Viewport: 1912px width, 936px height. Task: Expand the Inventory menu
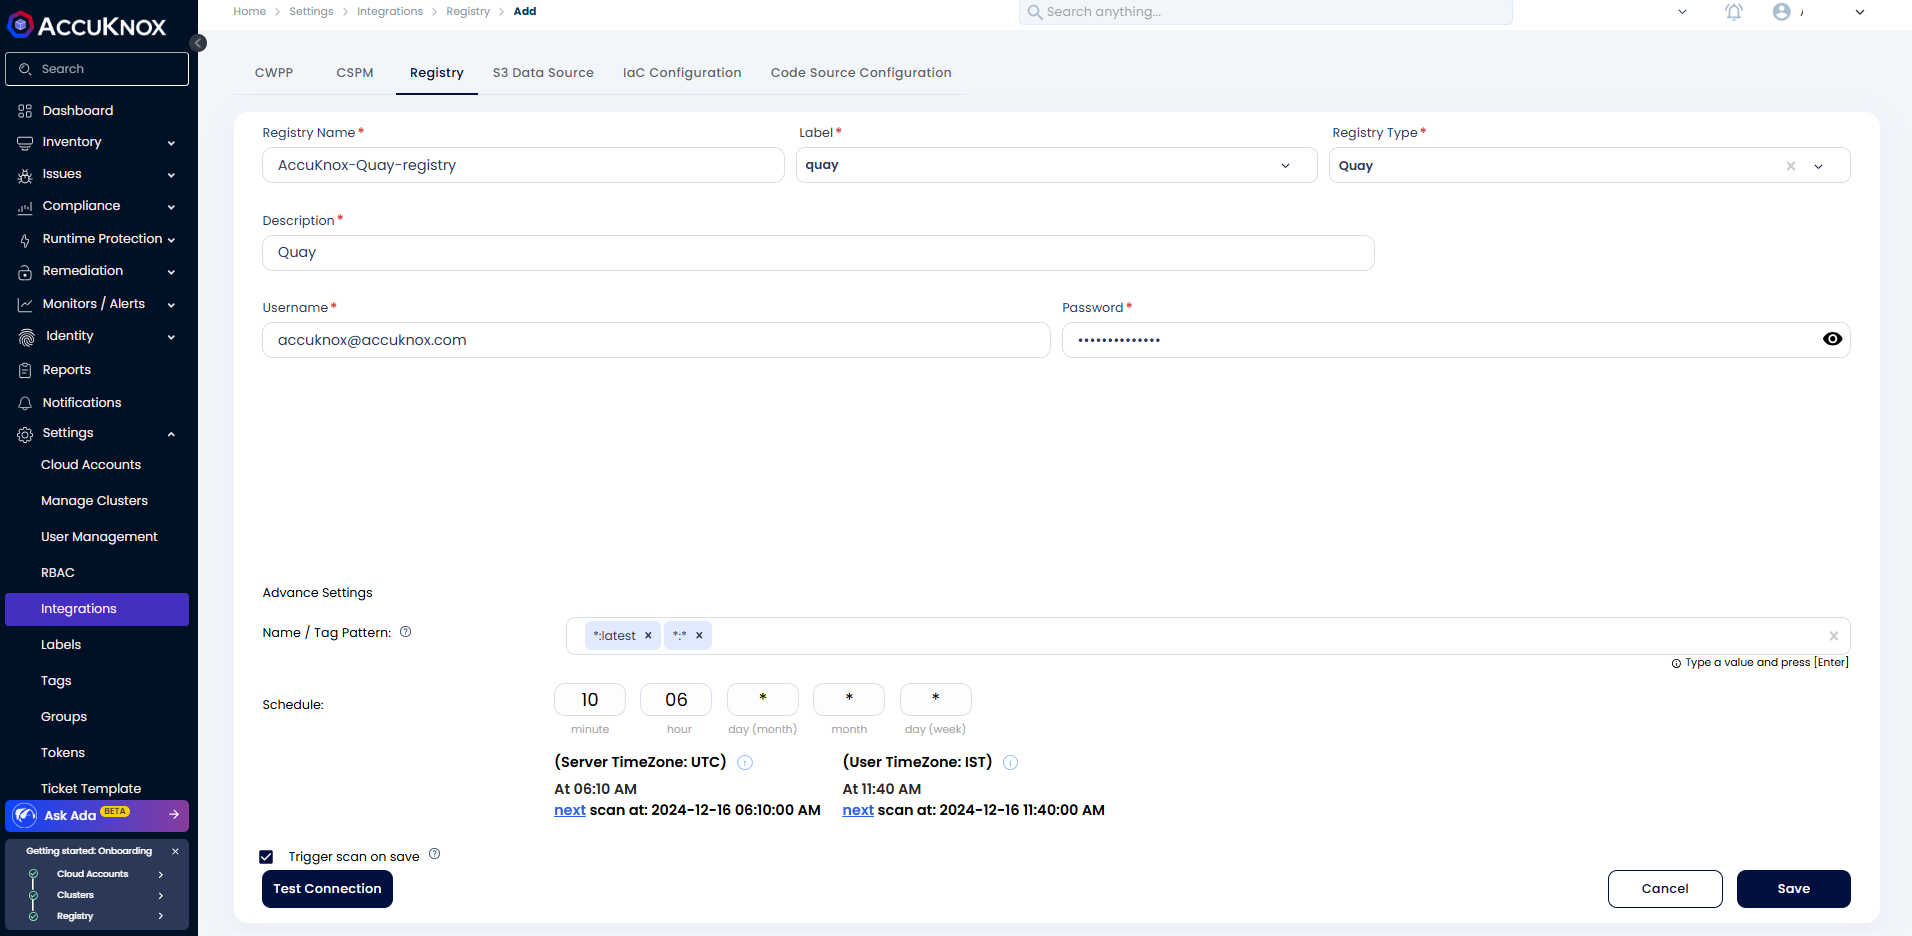[x=171, y=143]
